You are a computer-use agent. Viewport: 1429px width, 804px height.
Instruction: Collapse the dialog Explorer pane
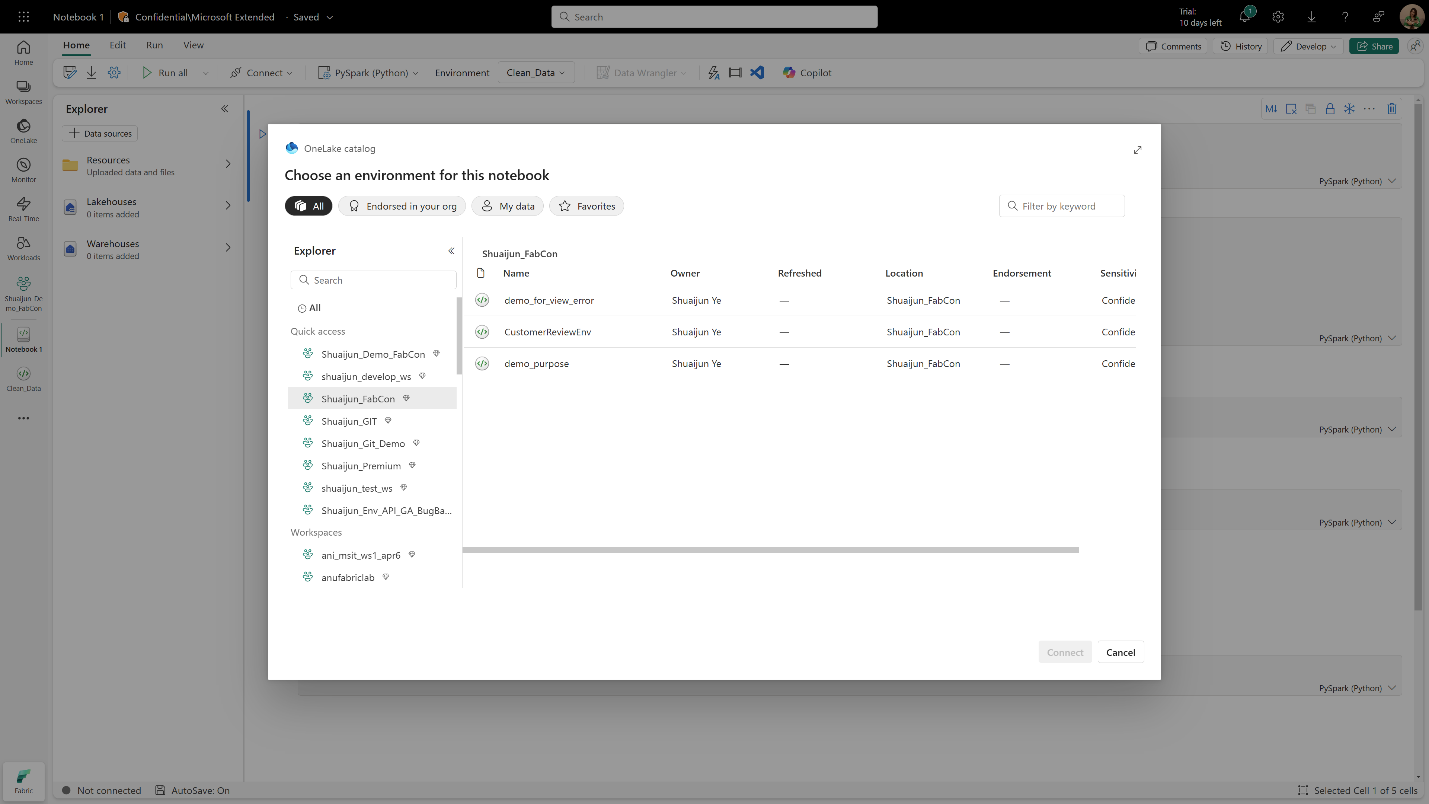(451, 251)
